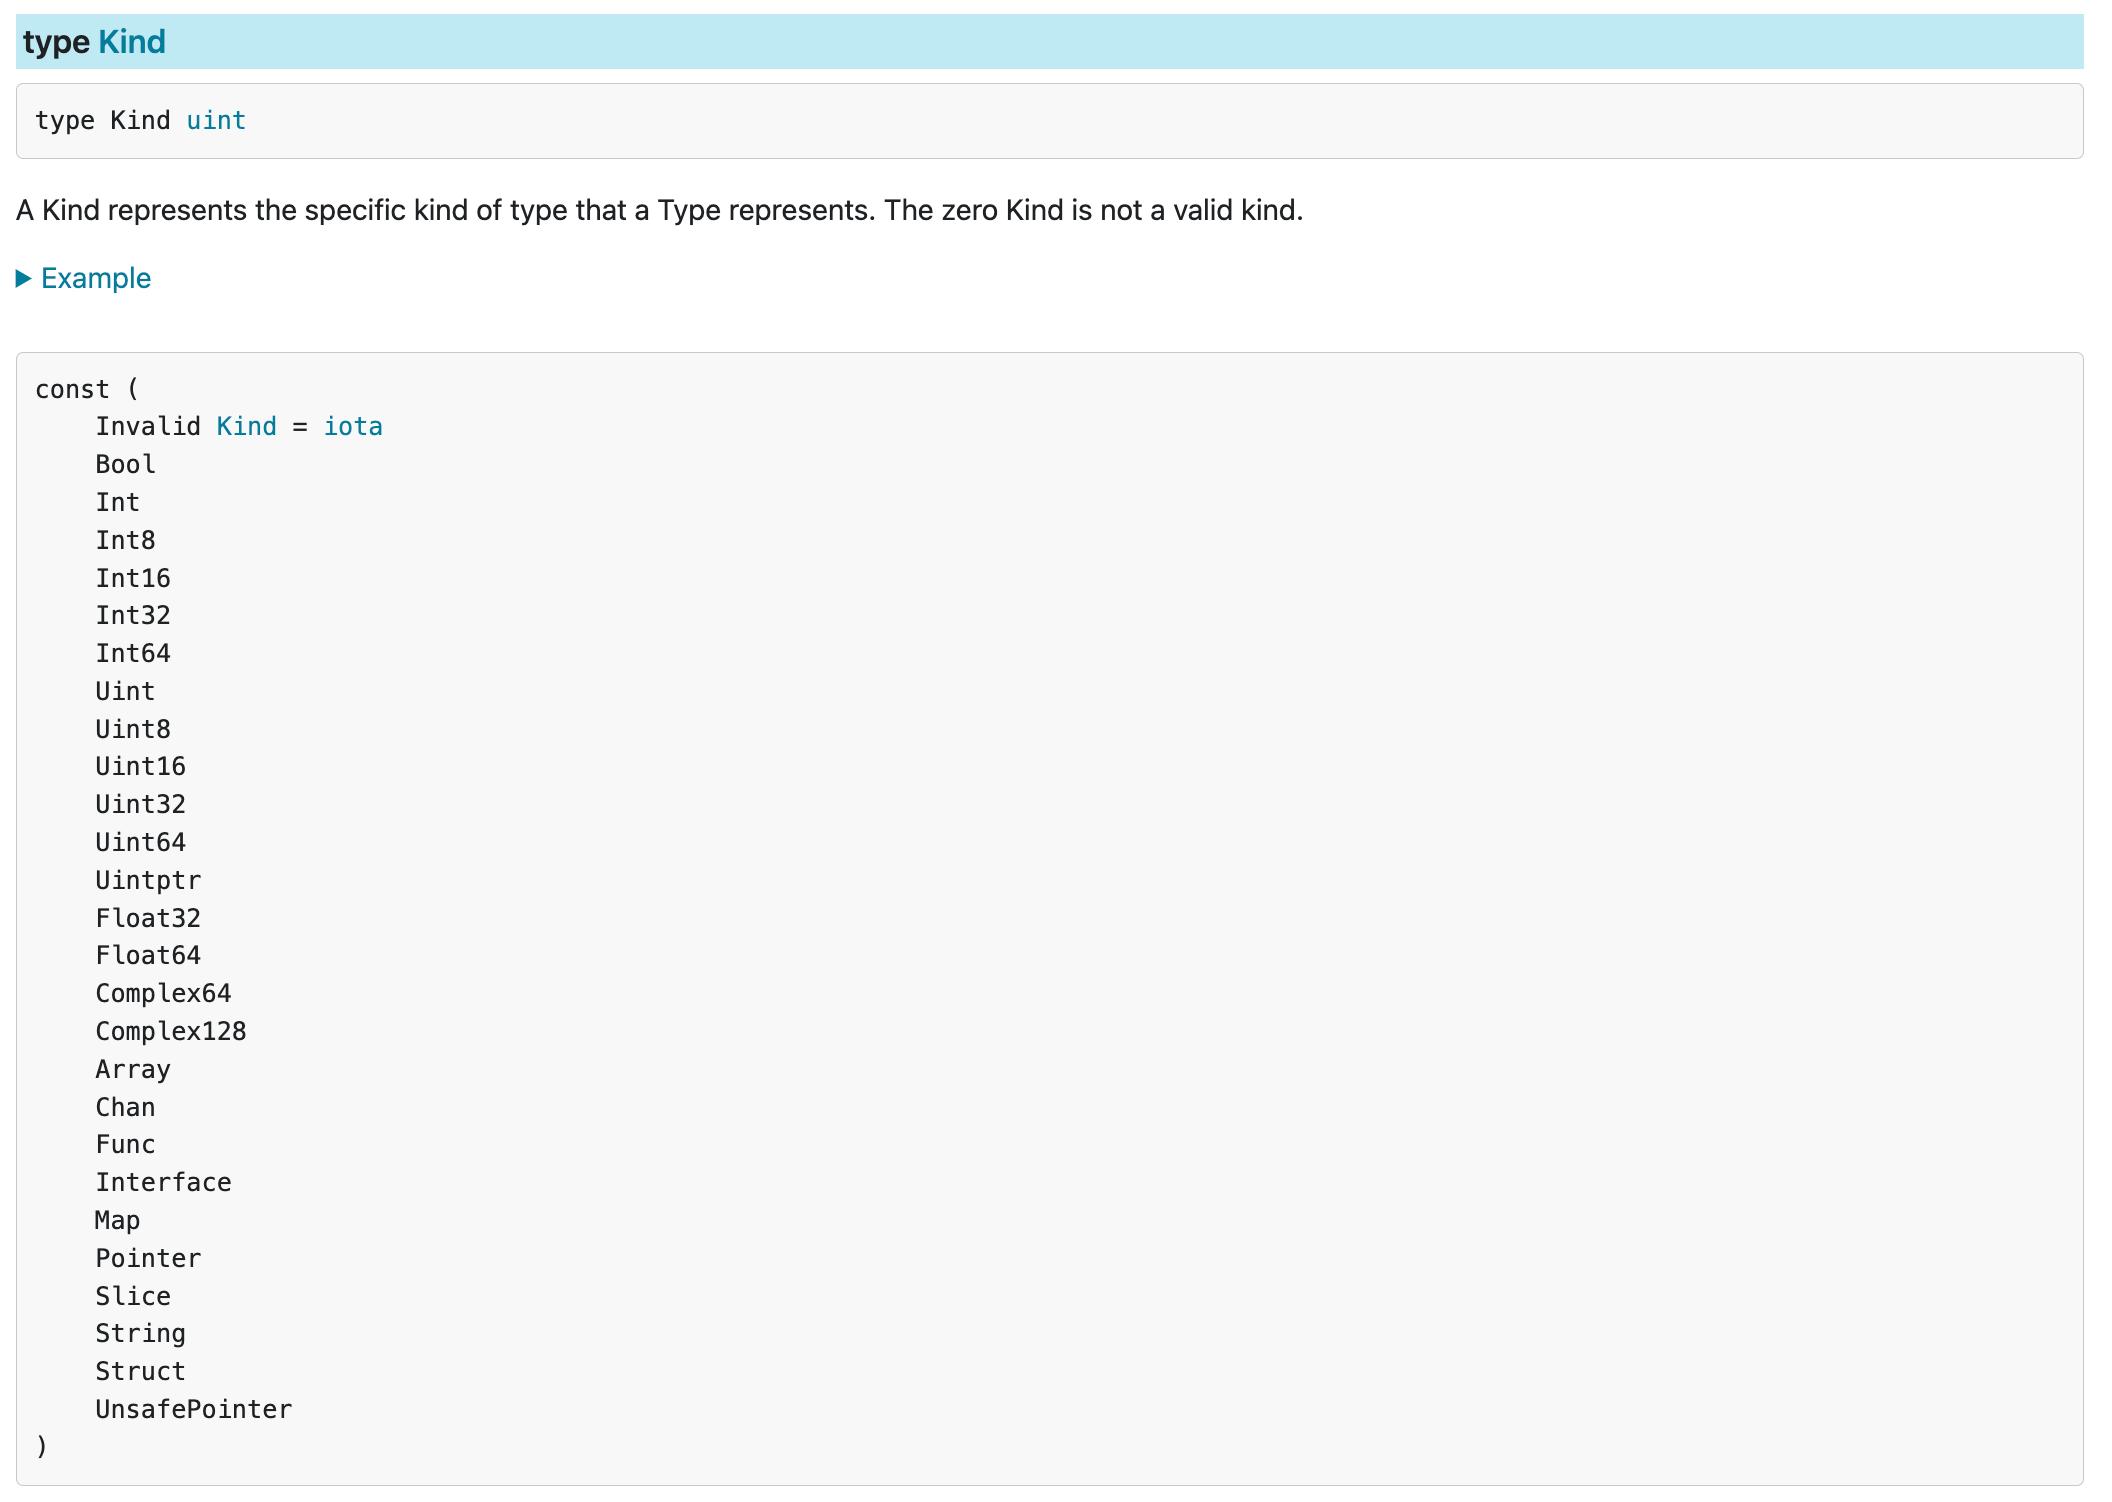Click the UnsafePointer constant entry
This screenshot has height=1502, width=2112.
tap(193, 1410)
